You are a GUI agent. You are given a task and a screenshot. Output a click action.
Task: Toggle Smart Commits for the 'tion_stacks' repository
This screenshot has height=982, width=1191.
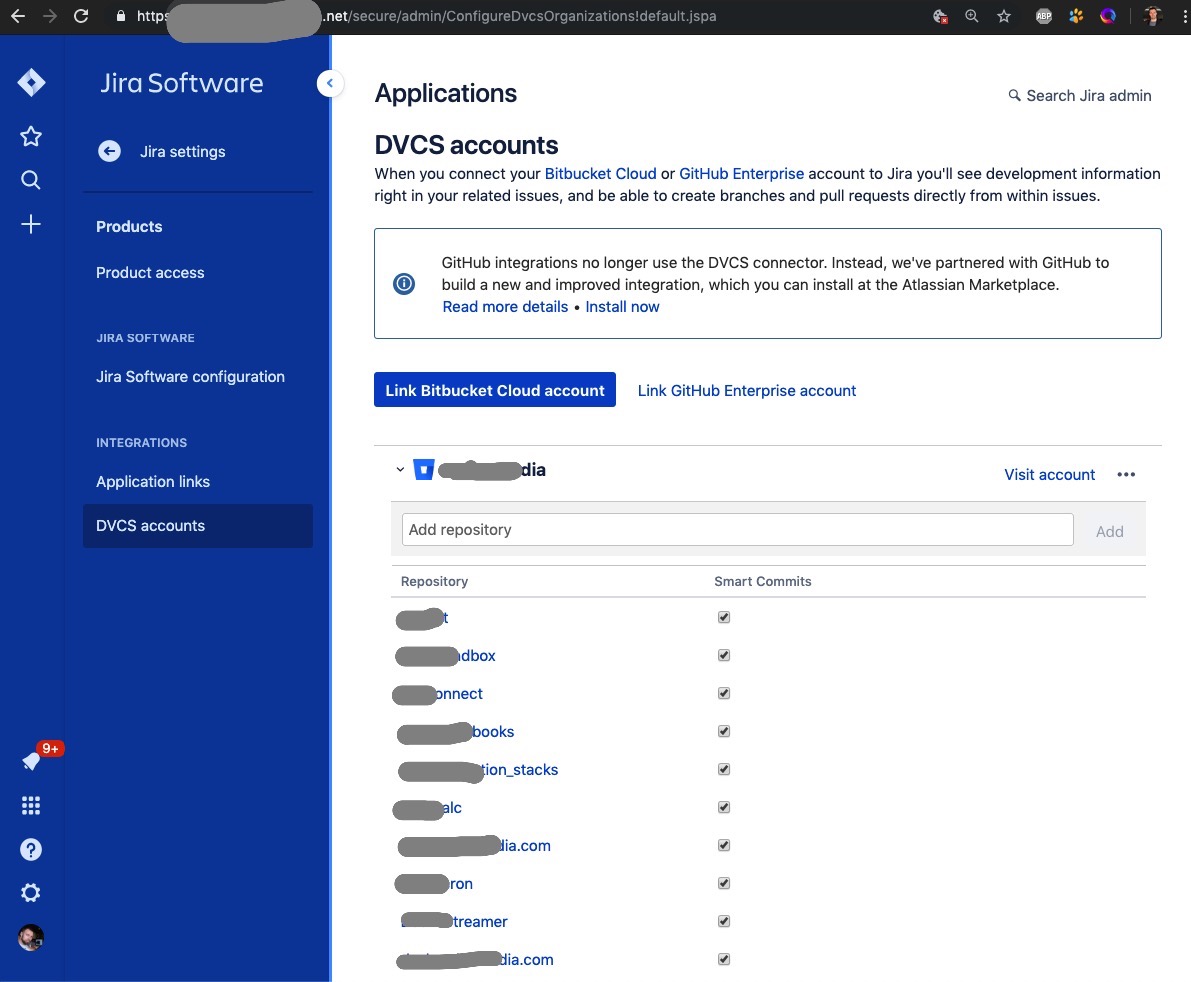(724, 769)
